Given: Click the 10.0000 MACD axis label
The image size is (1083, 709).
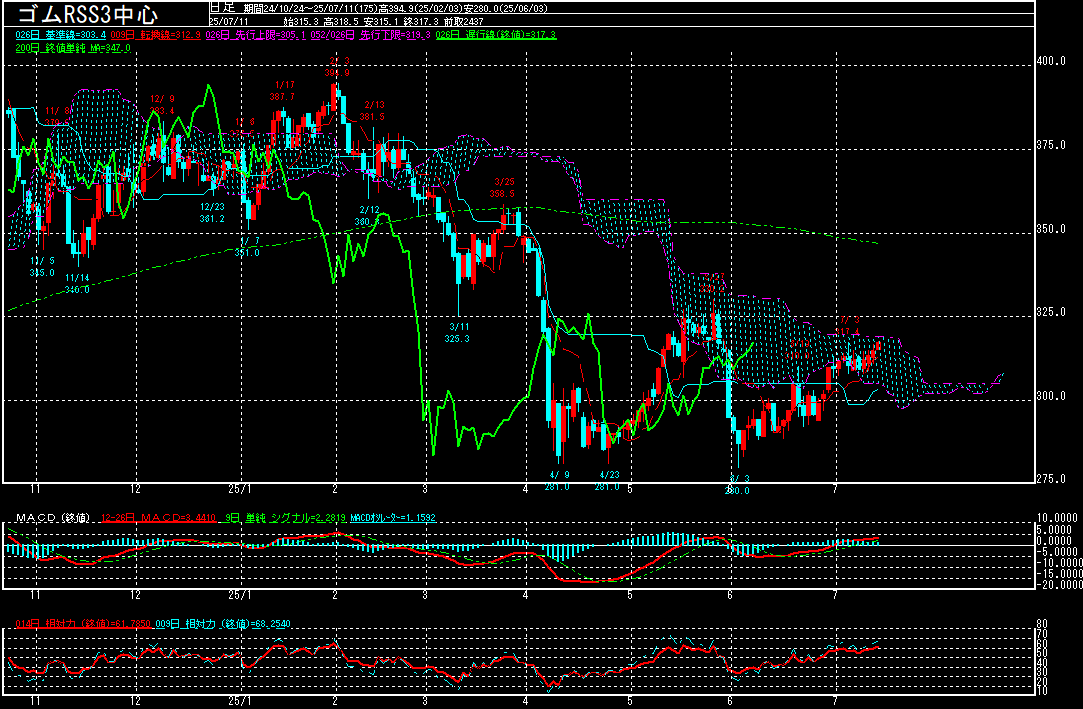Looking at the screenshot, I should (1057, 518).
